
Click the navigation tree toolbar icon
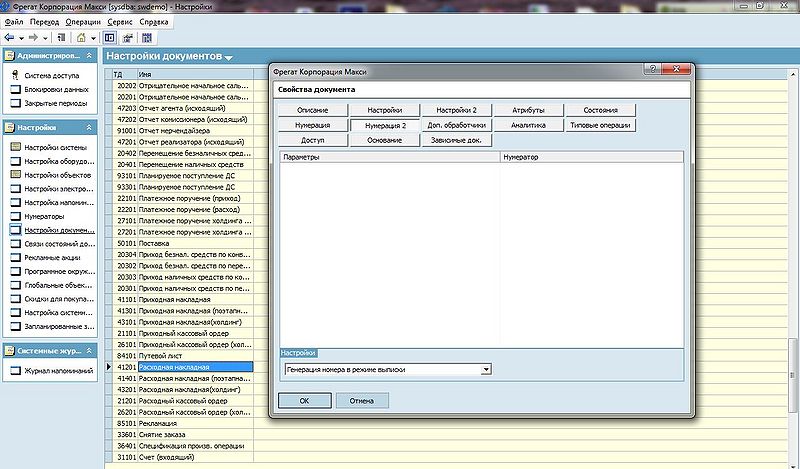(61, 38)
